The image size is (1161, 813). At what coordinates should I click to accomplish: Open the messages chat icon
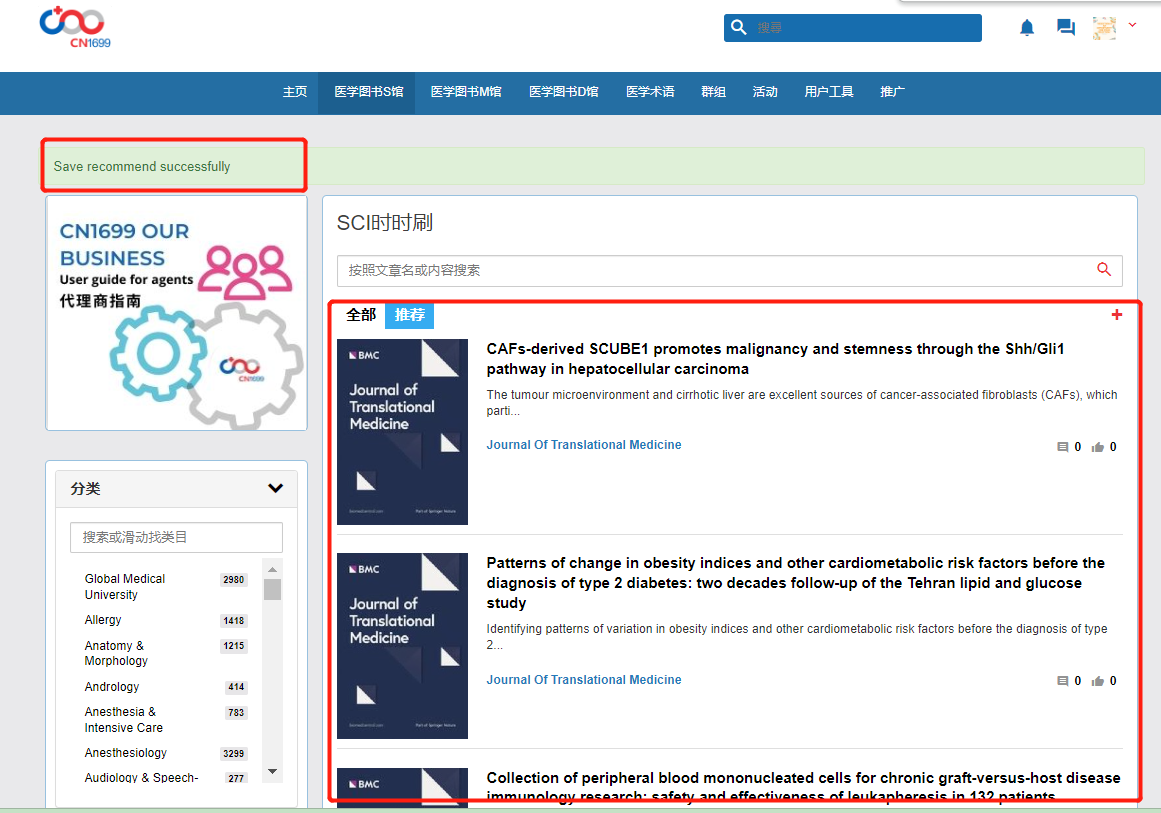click(x=1065, y=28)
